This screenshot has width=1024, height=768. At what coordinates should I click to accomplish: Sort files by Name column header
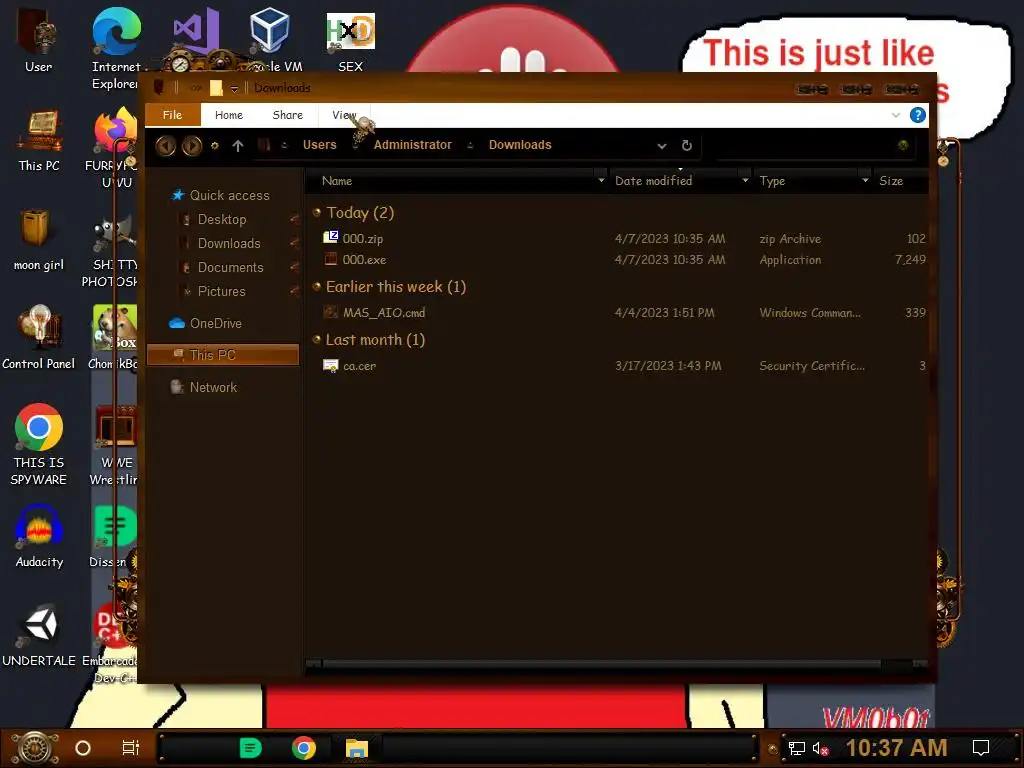pyautogui.click(x=337, y=181)
